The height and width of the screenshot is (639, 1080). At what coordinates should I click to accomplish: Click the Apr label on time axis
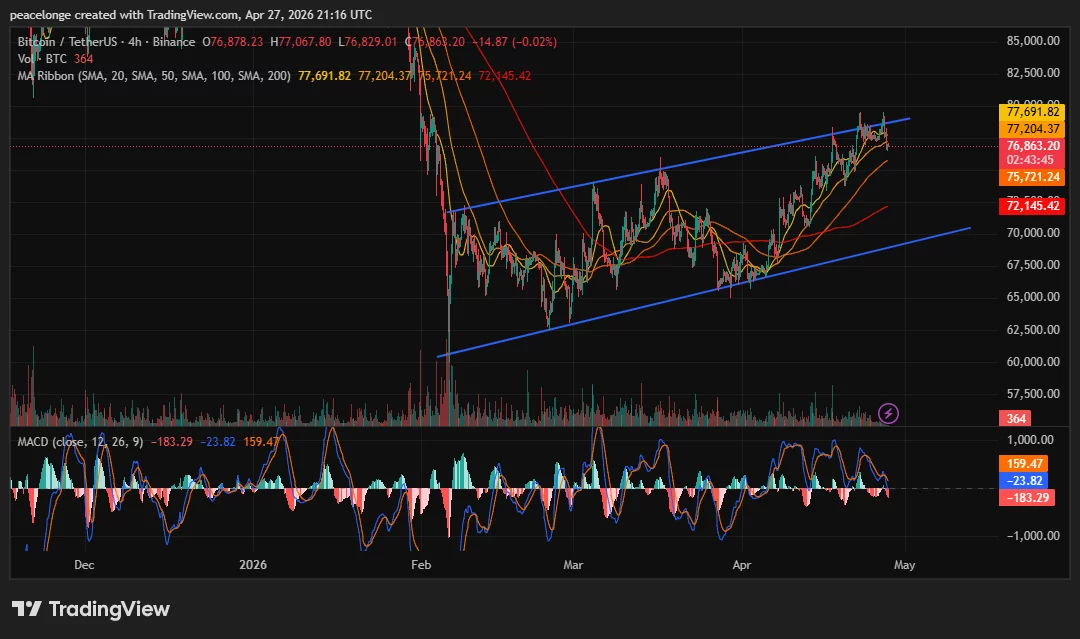[x=741, y=565]
